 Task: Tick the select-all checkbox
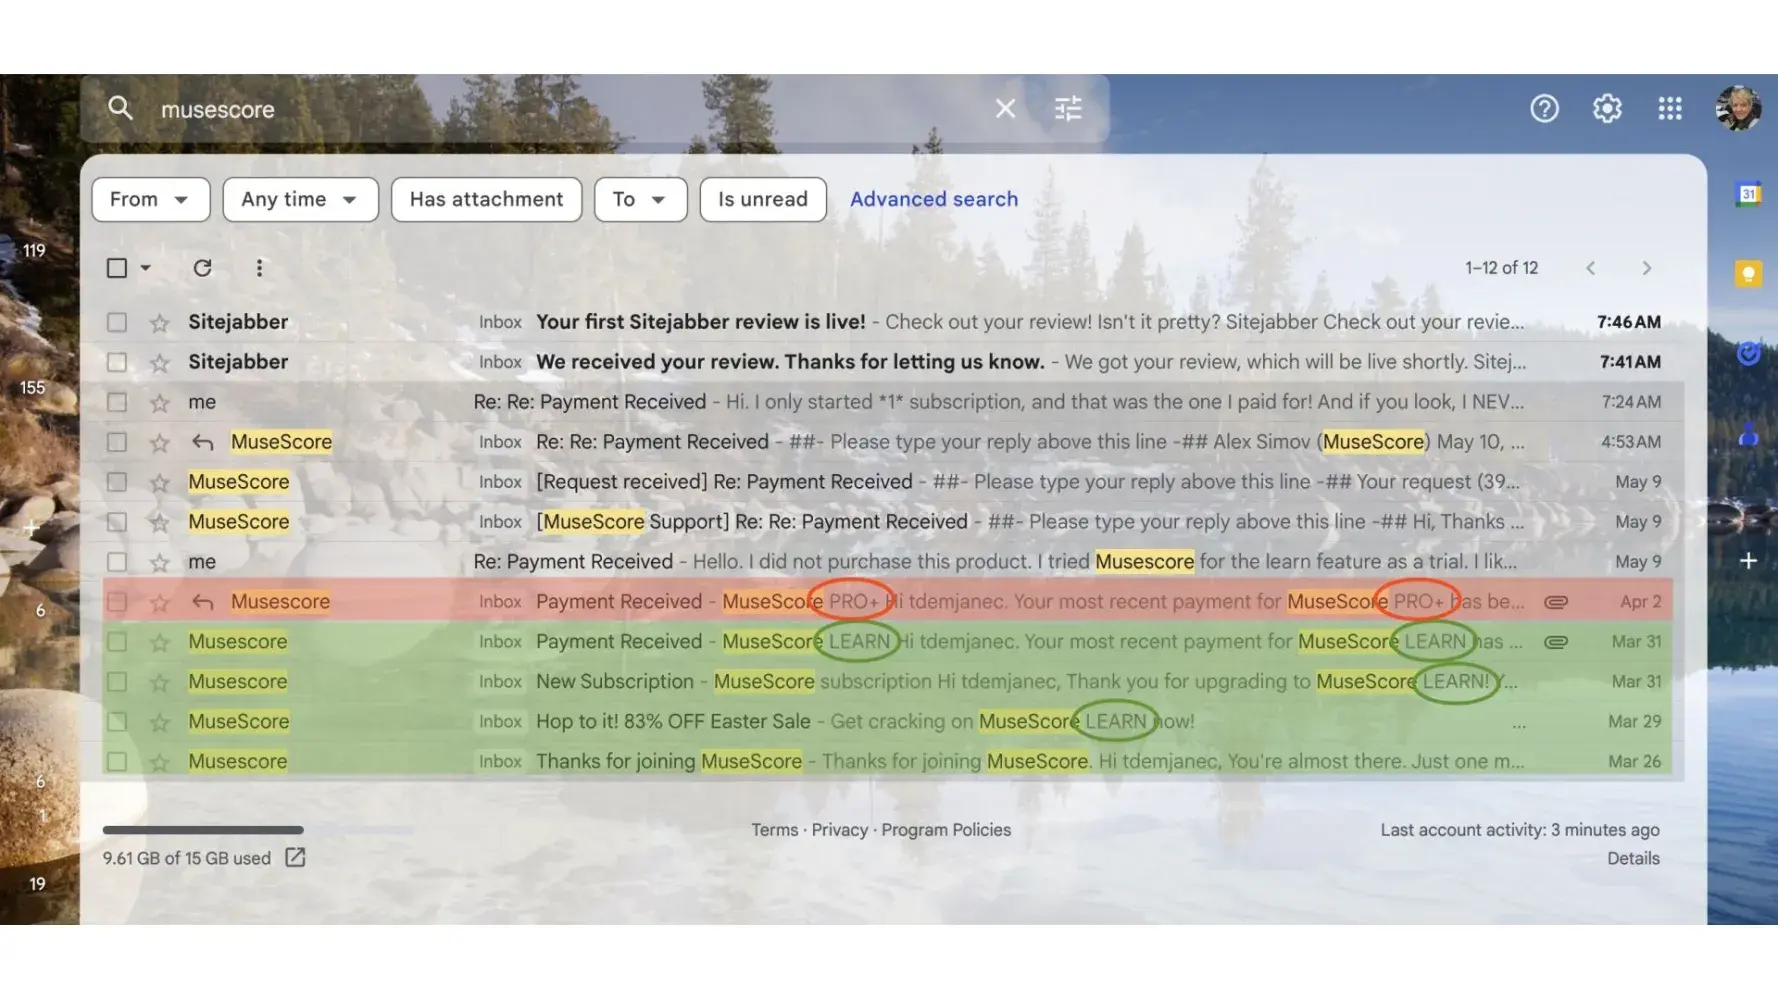click(x=117, y=268)
